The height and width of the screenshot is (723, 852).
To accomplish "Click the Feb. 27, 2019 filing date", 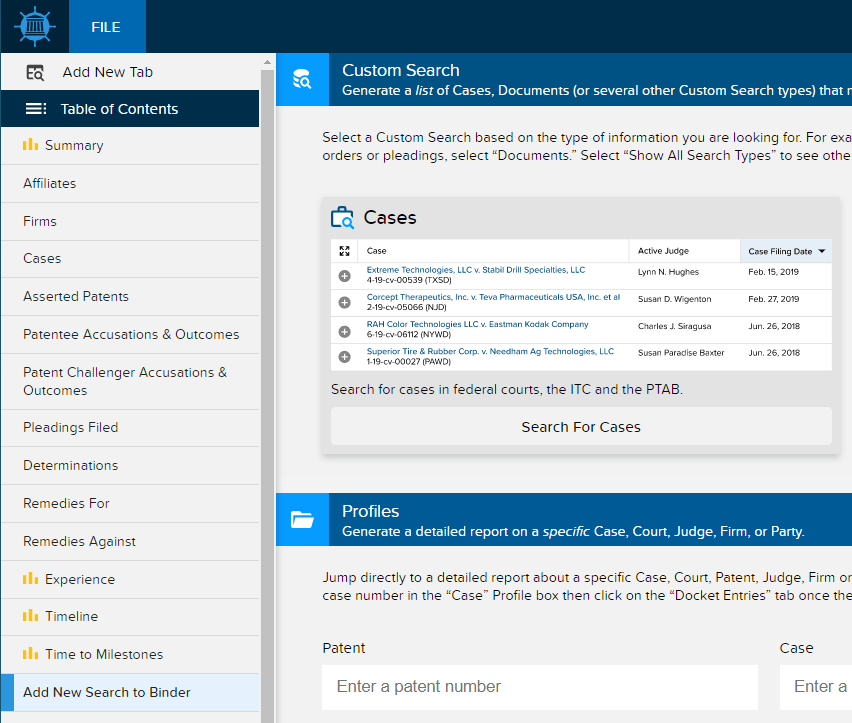I will (773, 299).
